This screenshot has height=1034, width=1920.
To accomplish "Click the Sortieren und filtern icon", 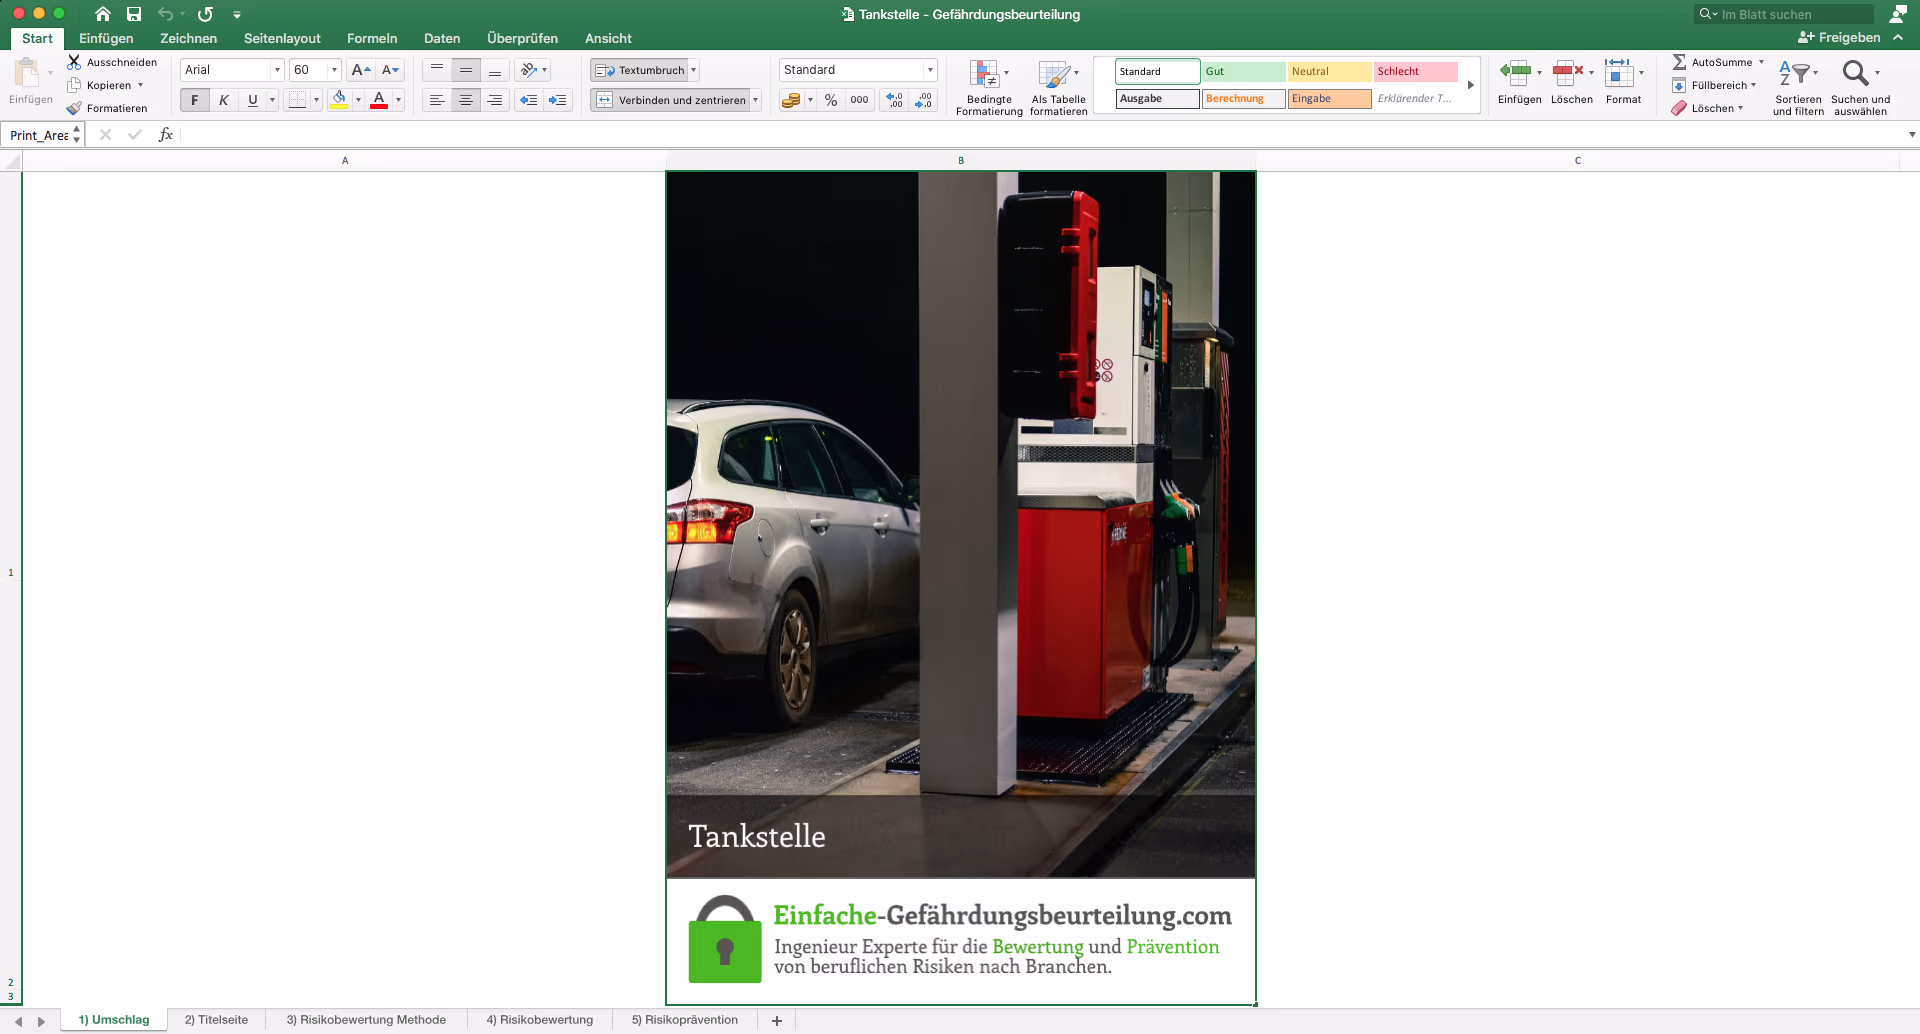I will (x=1798, y=87).
